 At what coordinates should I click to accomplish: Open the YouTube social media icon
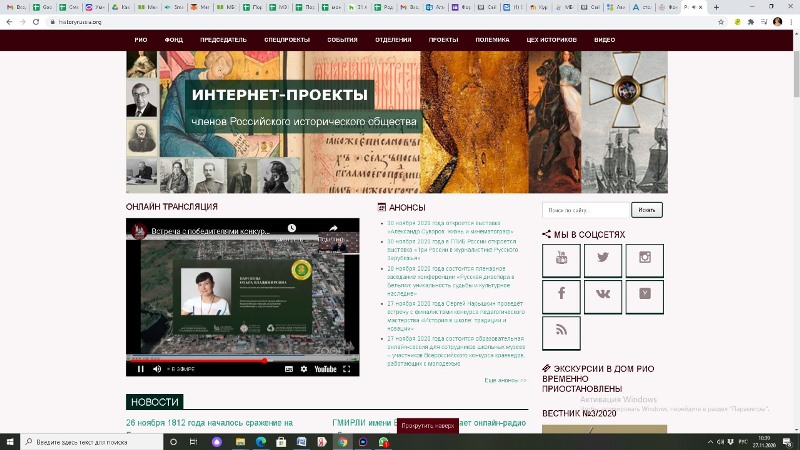[x=561, y=260]
